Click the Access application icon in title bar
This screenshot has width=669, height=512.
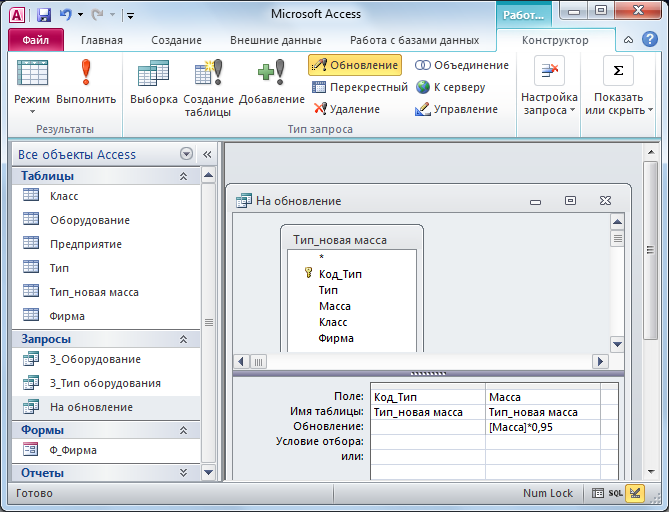[17, 15]
